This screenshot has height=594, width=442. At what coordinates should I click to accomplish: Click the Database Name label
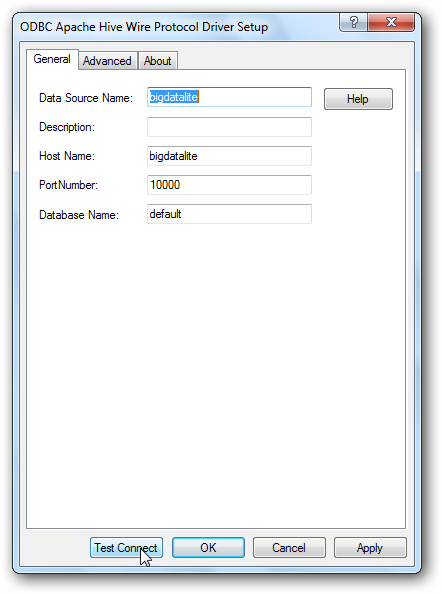pyautogui.click(x=79, y=215)
